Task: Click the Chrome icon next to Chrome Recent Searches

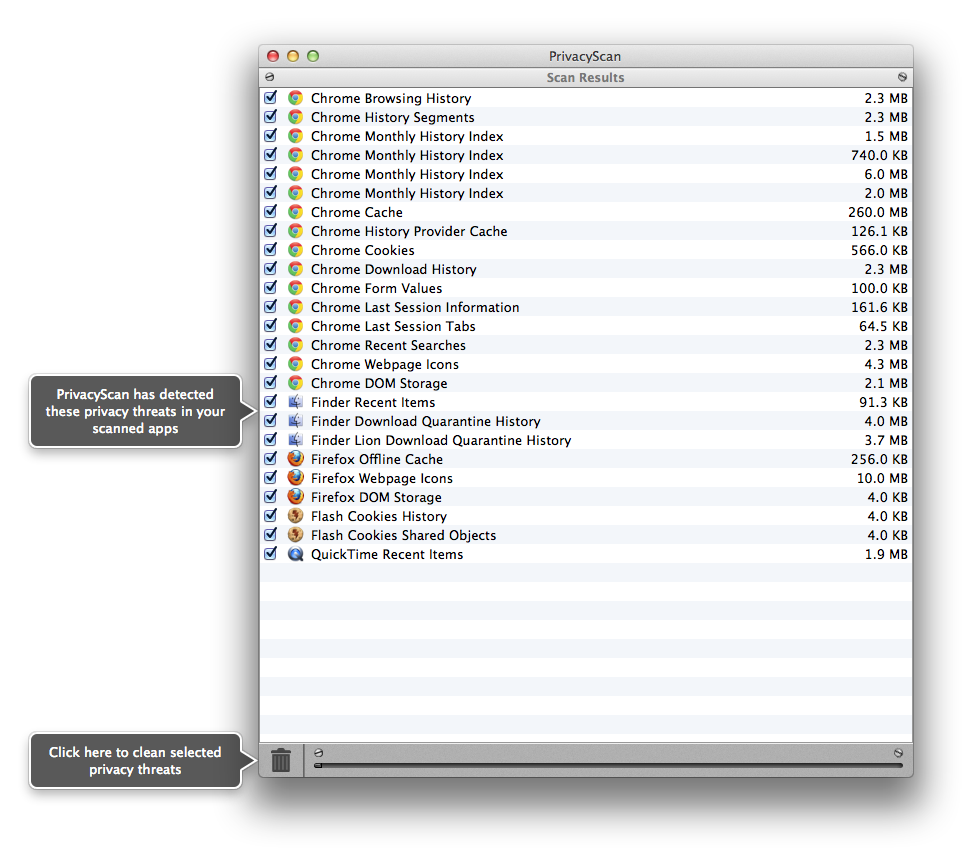Action: click(x=295, y=345)
